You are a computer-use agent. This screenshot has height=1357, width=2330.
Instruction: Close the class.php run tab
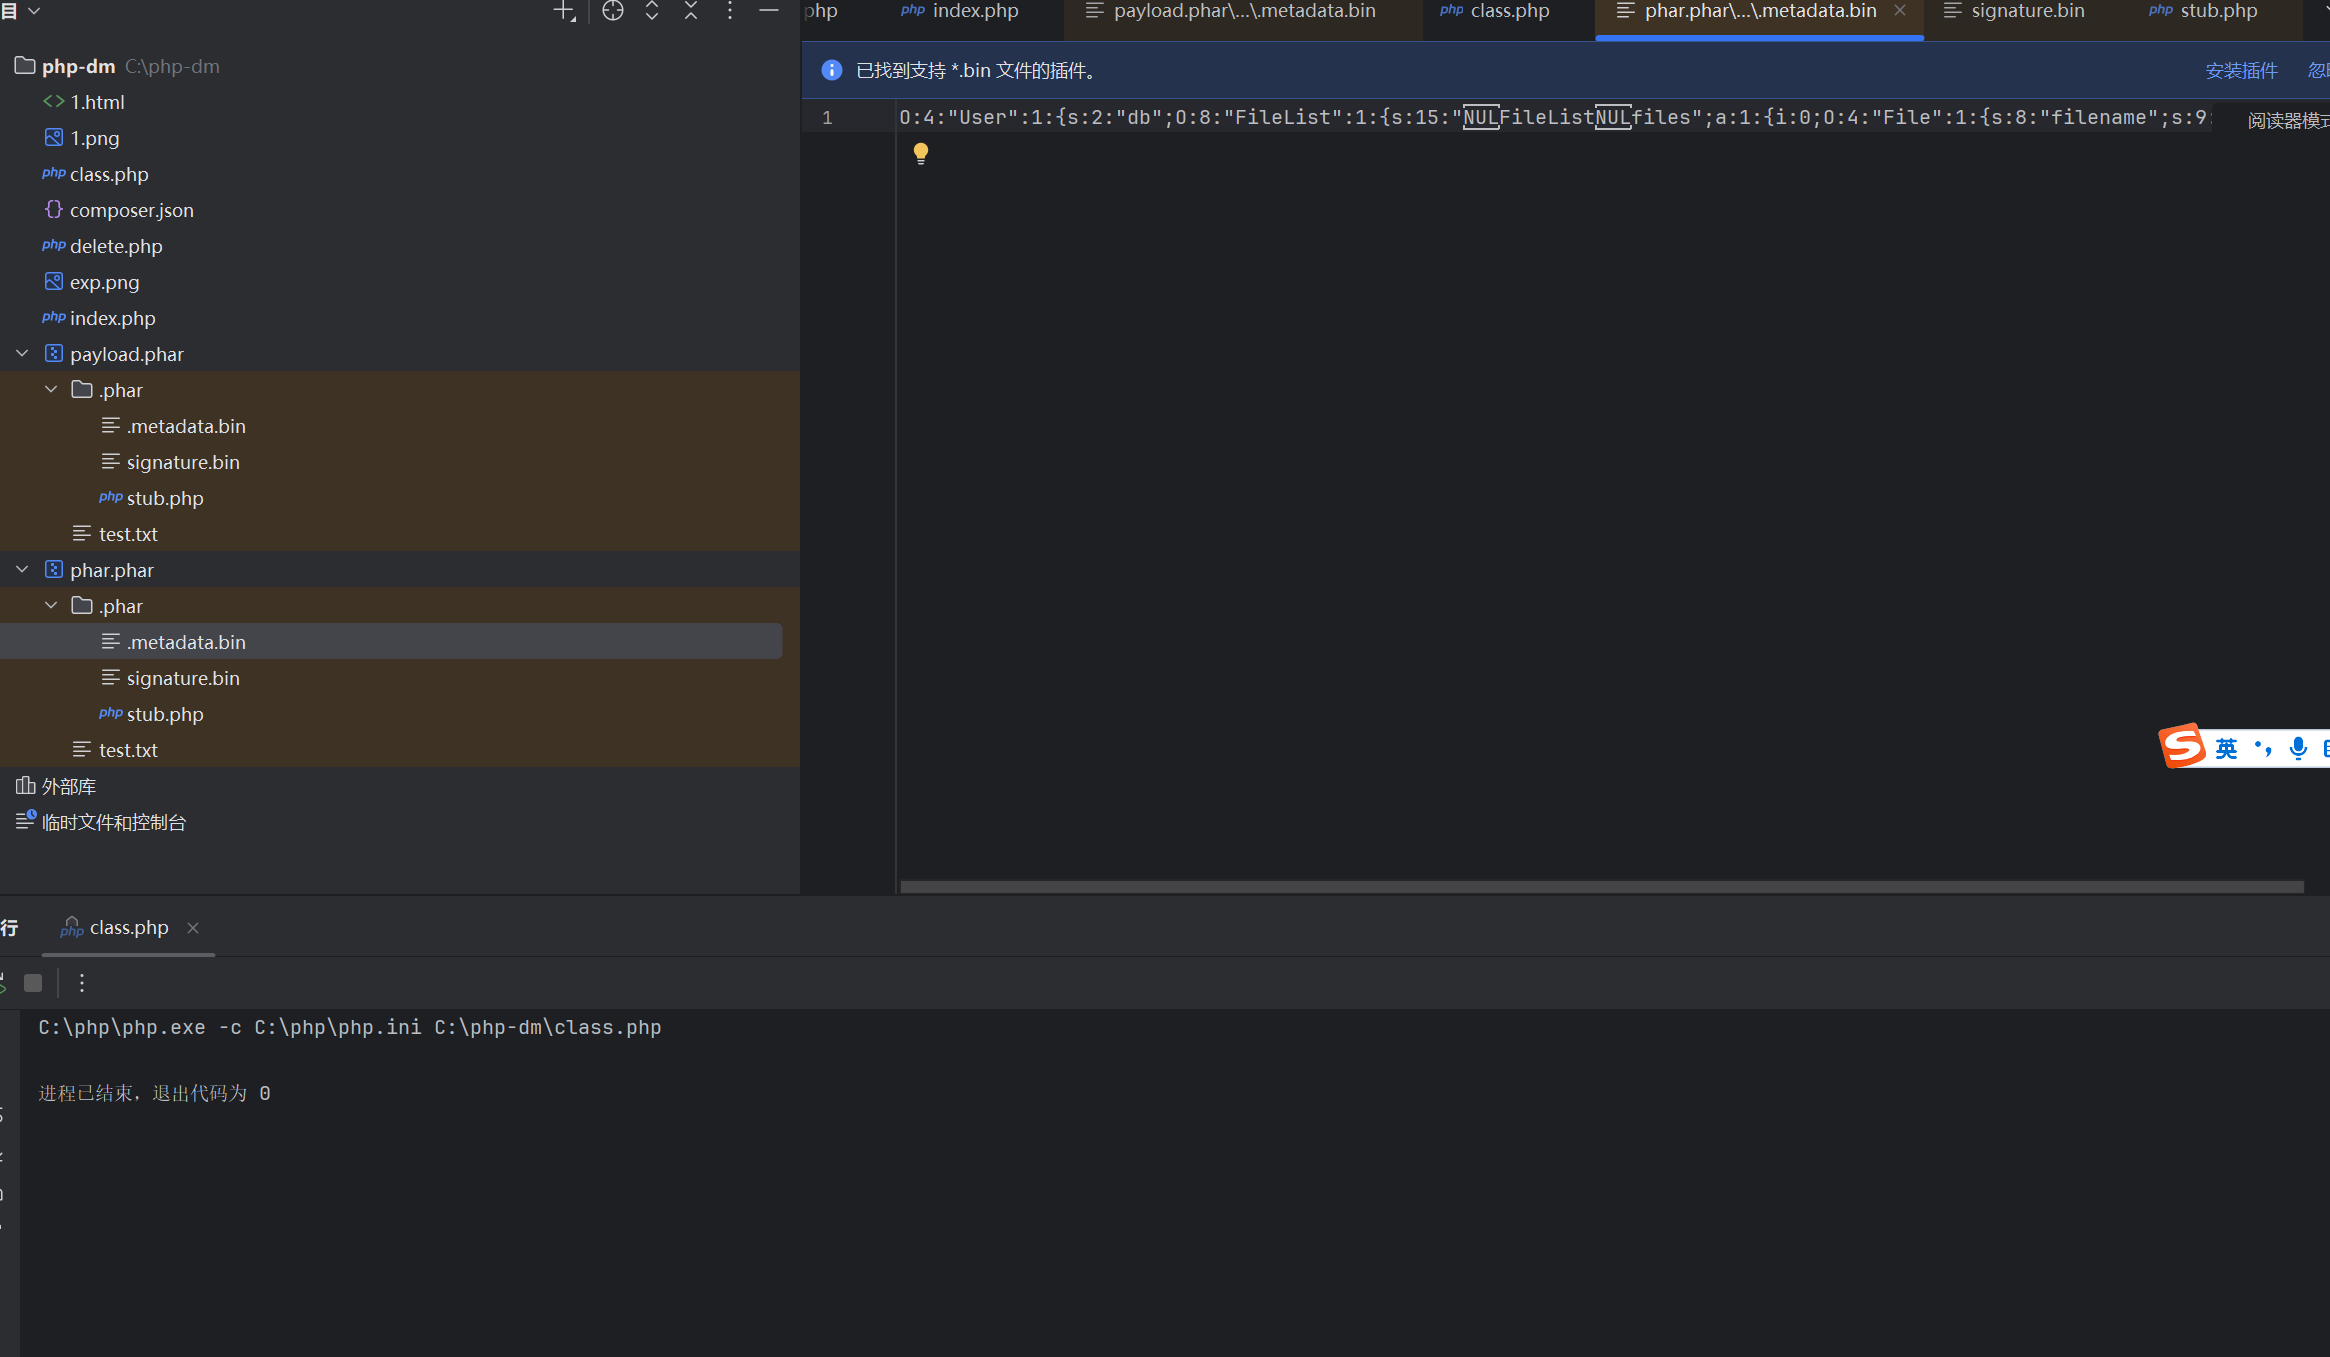pyautogui.click(x=193, y=928)
